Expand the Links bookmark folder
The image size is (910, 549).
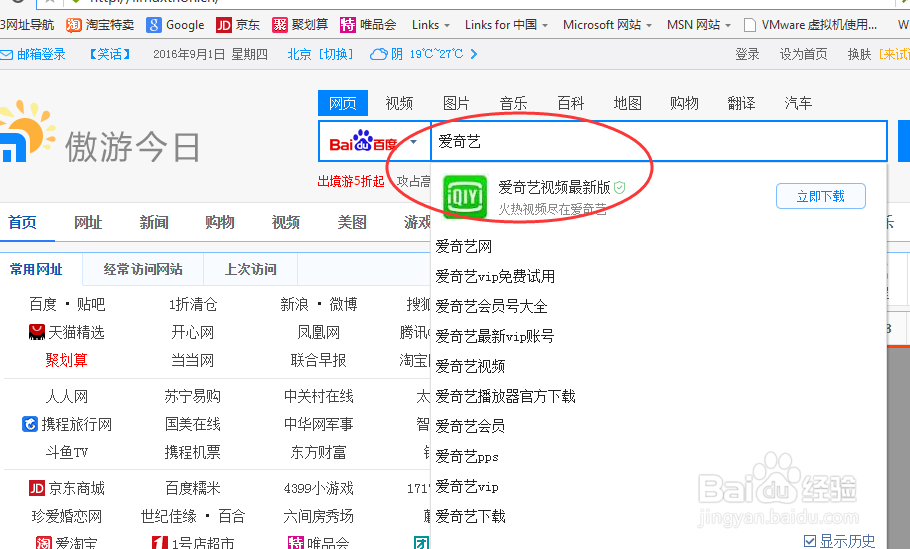coord(431,25)
